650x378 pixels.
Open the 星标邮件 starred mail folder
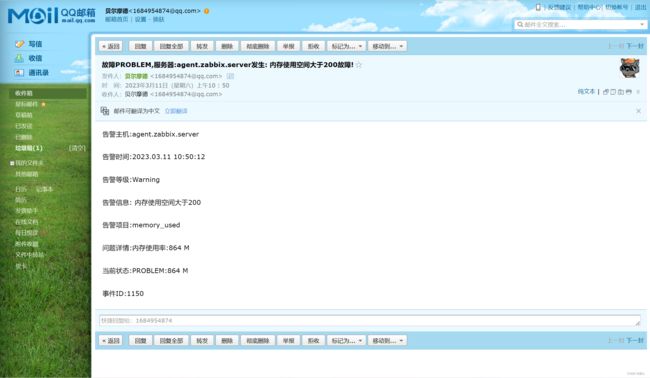pyautogui.click(x=27, y=104)
